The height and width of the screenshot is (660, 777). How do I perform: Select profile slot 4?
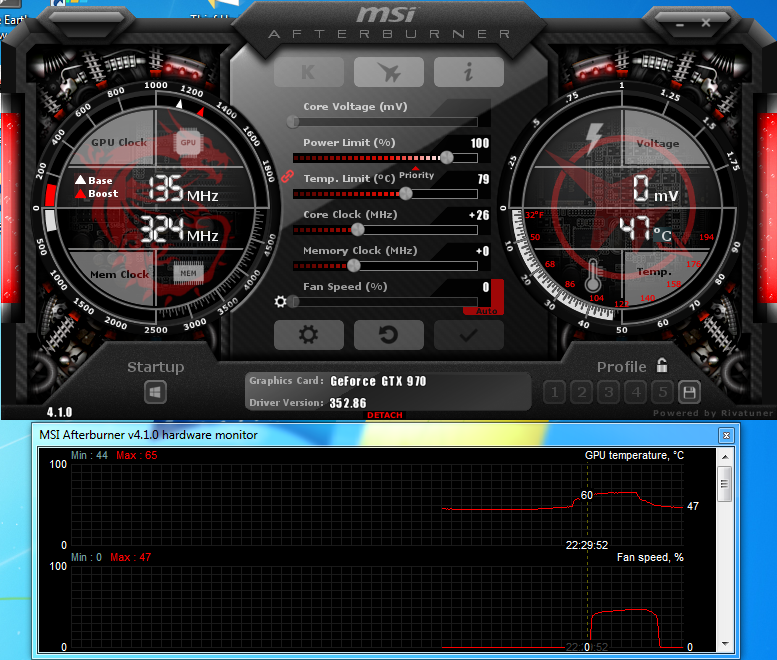pos(636,393)
